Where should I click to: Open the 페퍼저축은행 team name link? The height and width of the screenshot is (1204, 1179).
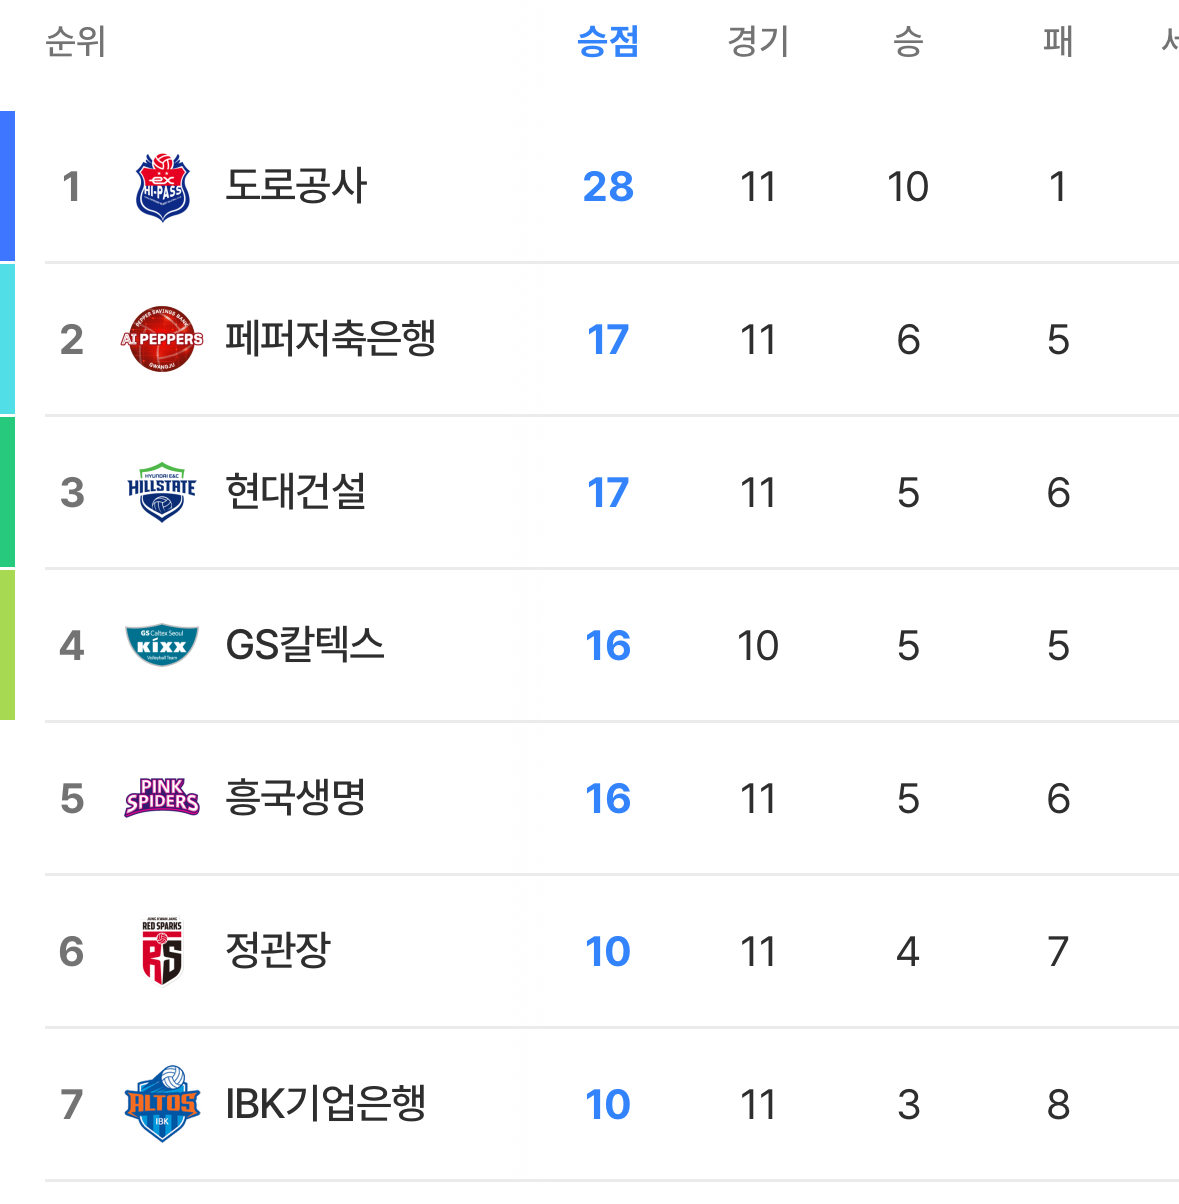click(x=331, y=339)
